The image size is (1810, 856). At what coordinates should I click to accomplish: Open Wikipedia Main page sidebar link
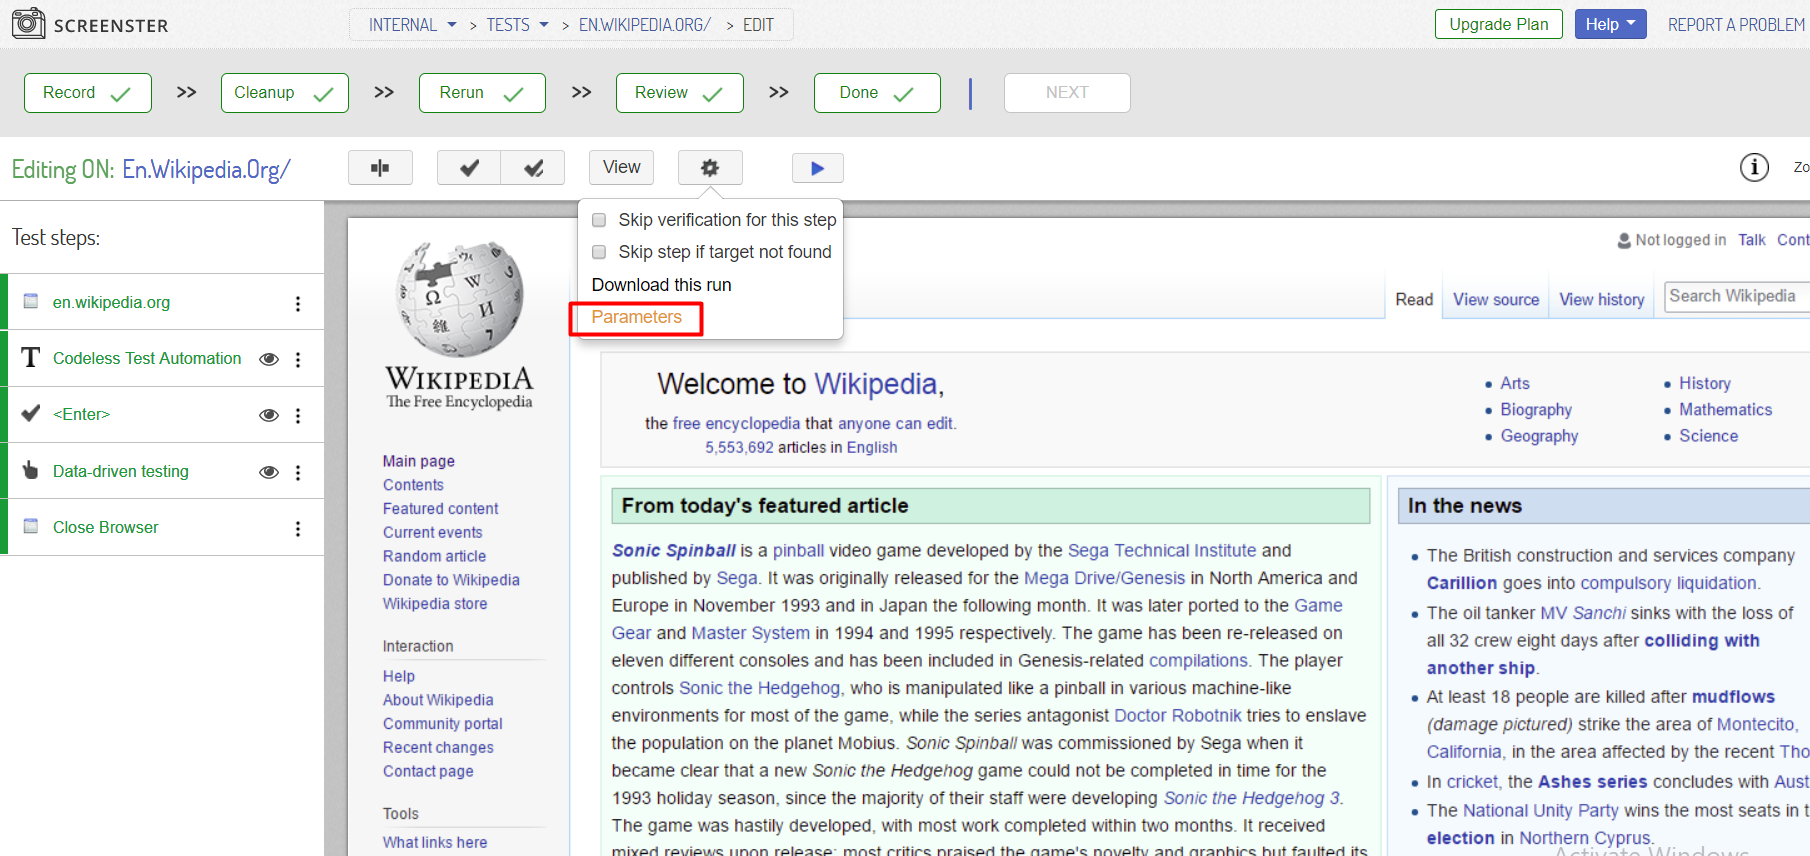point(418,461)
